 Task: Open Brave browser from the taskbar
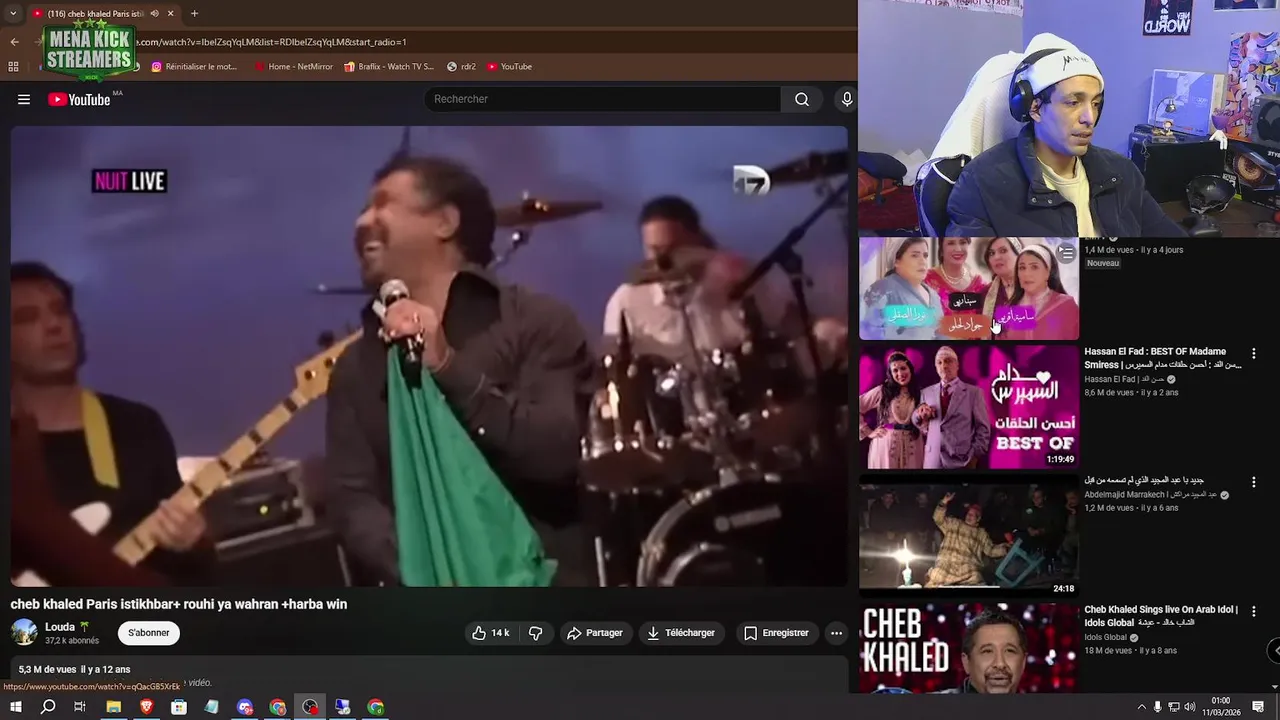(146, 707)
